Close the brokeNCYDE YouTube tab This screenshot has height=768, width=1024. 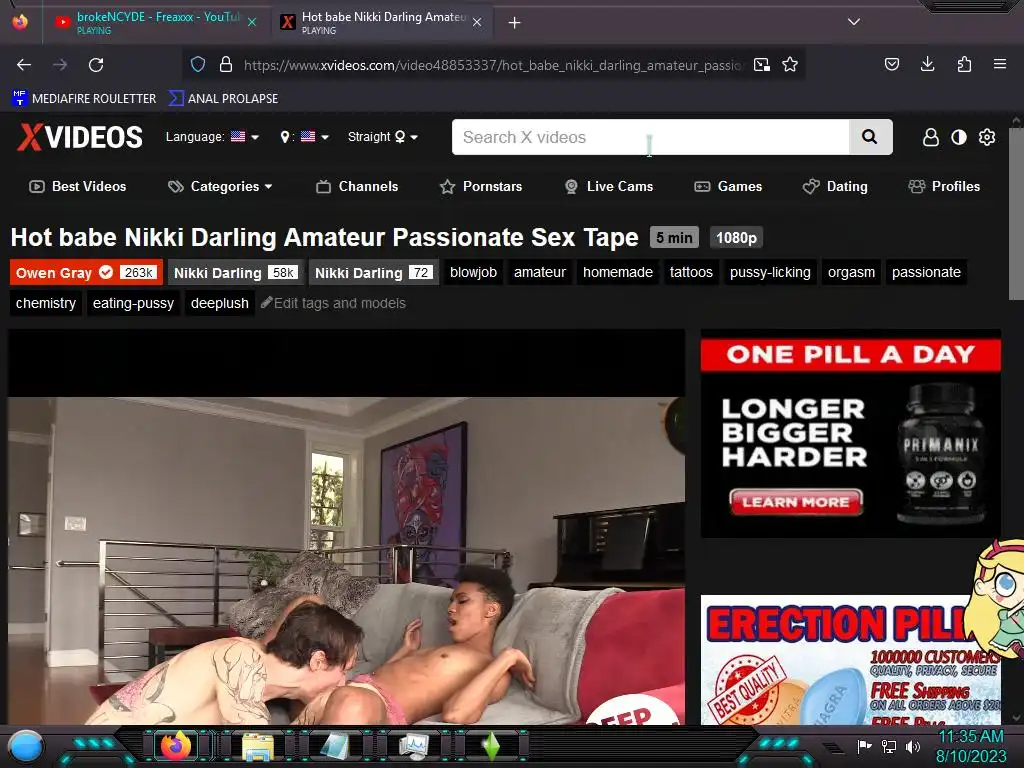click(x=251, y=22)
